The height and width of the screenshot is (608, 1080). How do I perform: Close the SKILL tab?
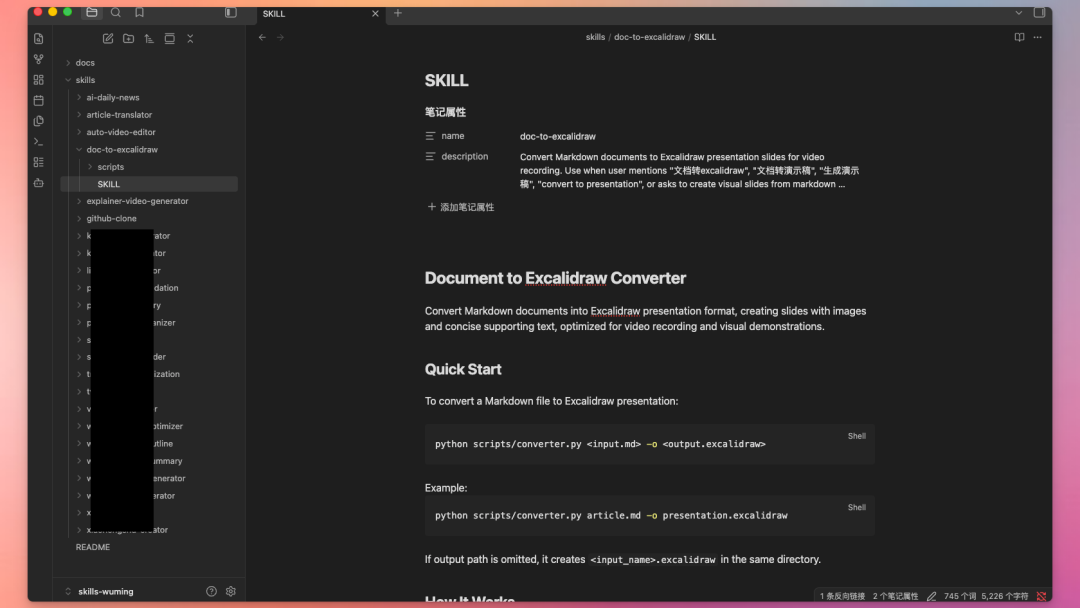(x=375, y=14)
